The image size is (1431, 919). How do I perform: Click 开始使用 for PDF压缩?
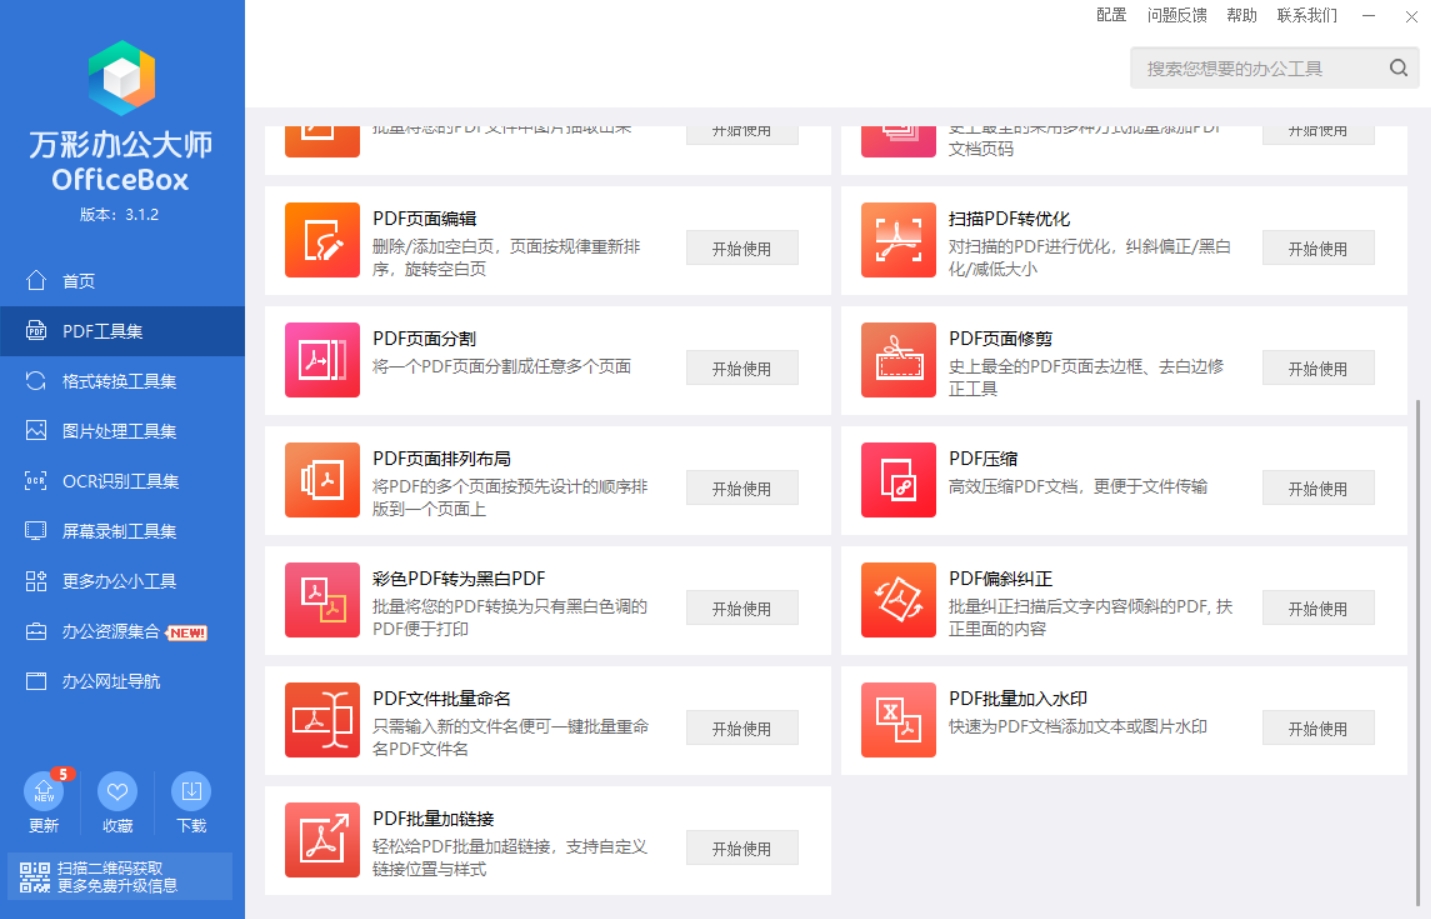[x=1318, y=488]
